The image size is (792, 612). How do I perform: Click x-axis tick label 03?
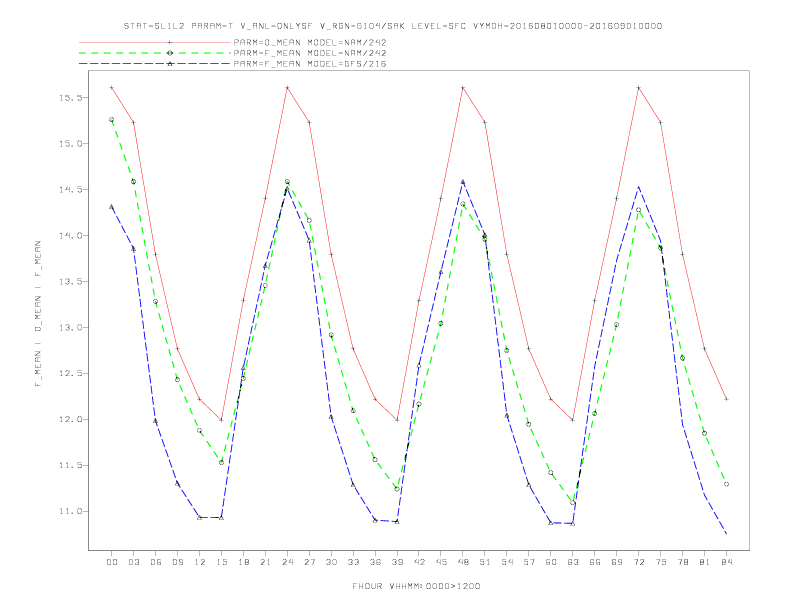tap(134, 562)
